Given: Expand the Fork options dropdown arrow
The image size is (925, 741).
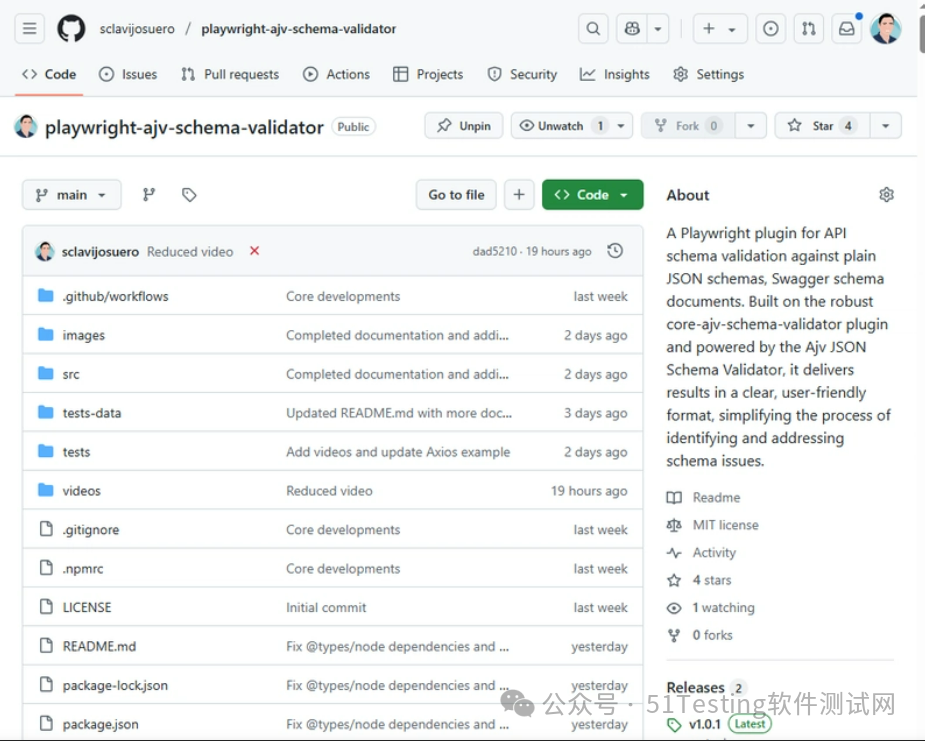Looking at the screenshot, I should (751, 126).
